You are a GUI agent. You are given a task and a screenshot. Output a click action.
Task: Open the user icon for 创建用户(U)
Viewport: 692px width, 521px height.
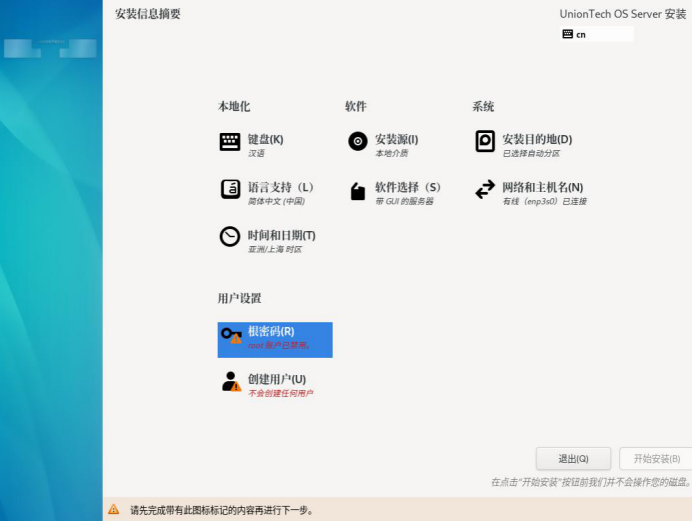click(x=231, y=382)
